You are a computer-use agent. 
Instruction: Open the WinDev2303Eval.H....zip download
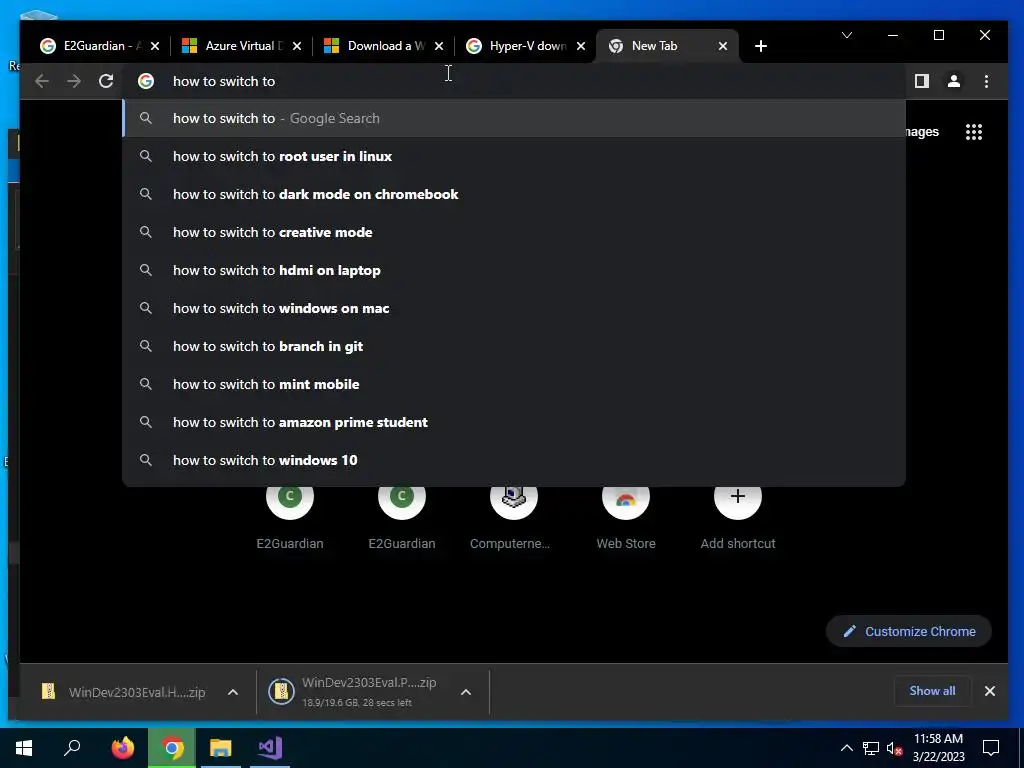(124, 692)
